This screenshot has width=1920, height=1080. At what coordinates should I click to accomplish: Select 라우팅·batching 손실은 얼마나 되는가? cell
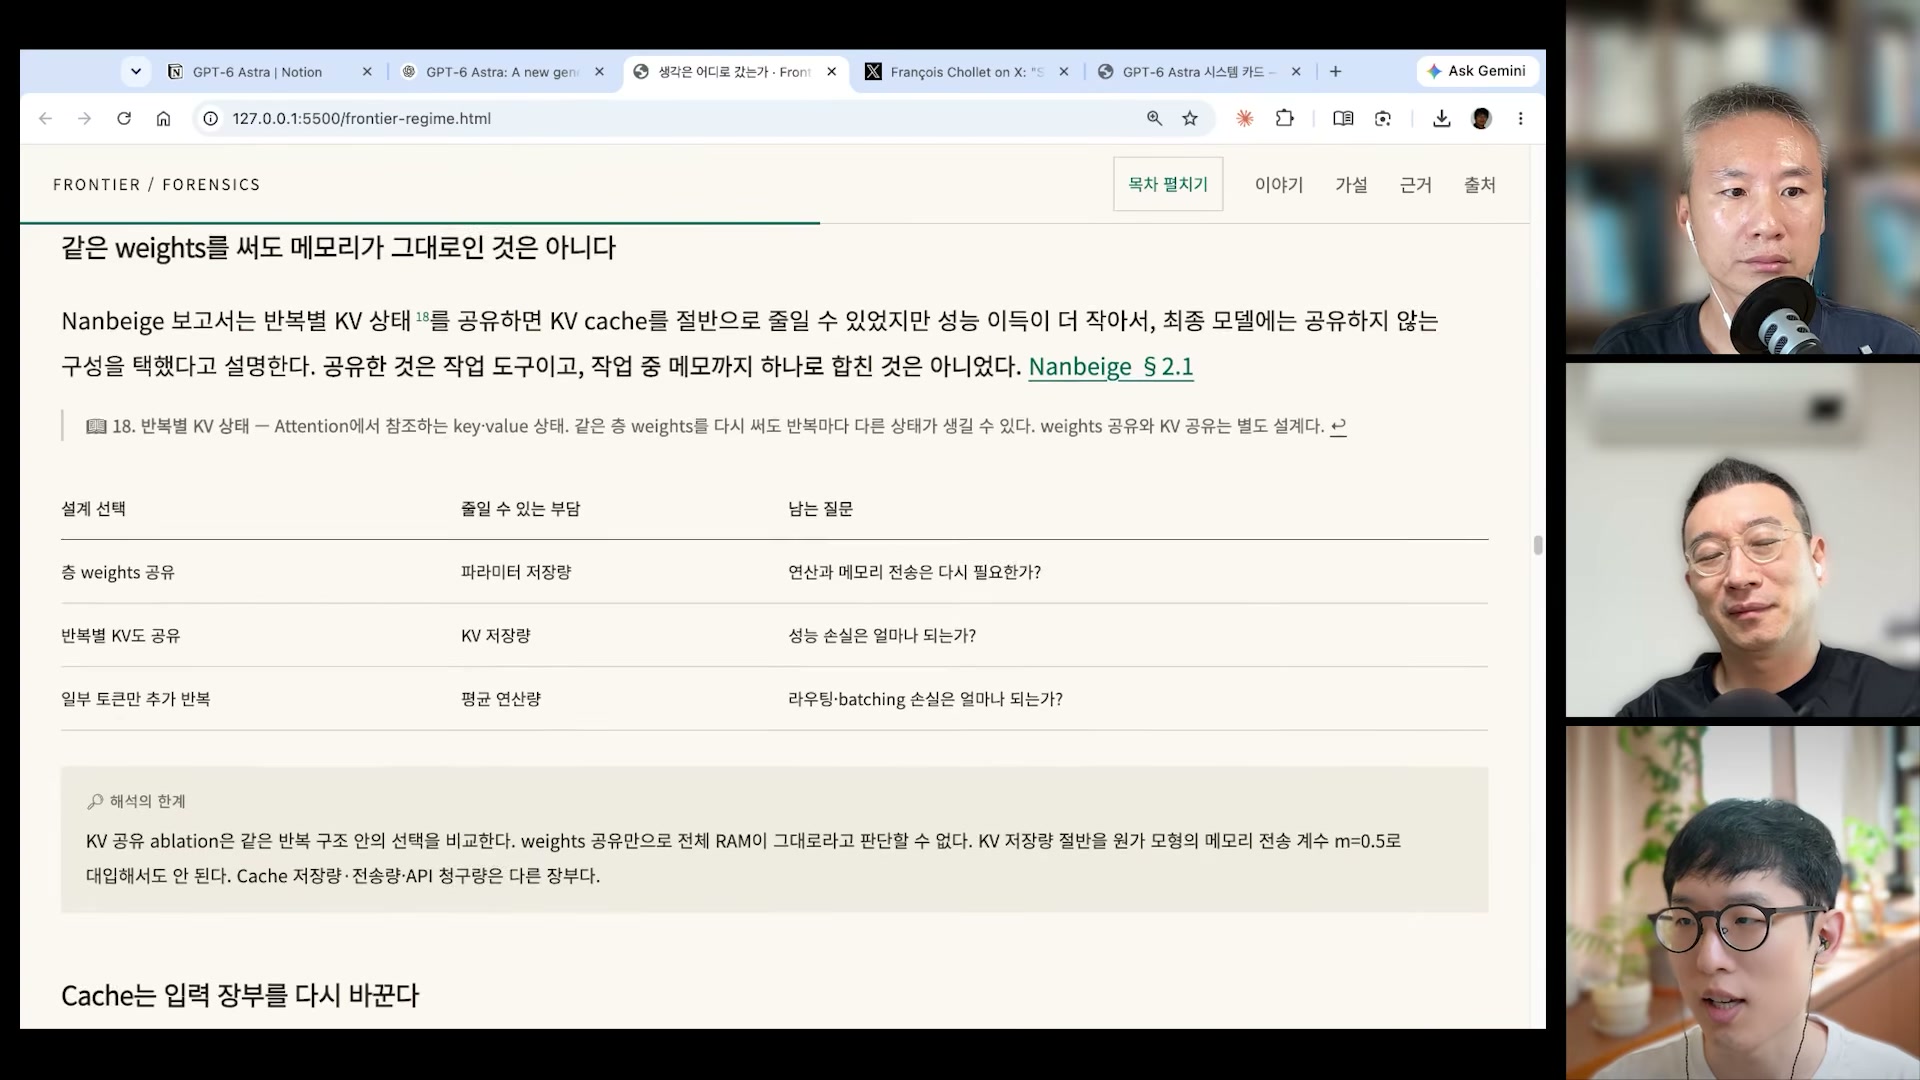pyautogui.click(x=925, y=699)
